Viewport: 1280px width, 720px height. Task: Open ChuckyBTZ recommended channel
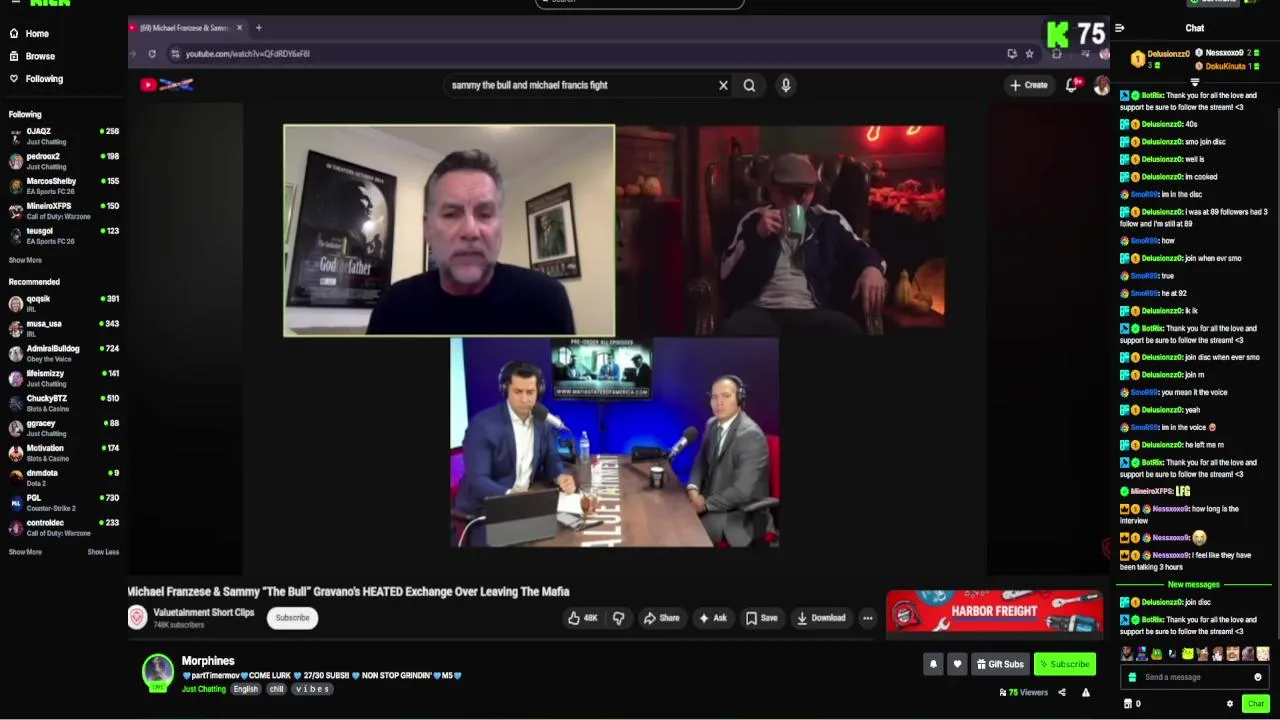pyautogui.click(x=63, y=403)
